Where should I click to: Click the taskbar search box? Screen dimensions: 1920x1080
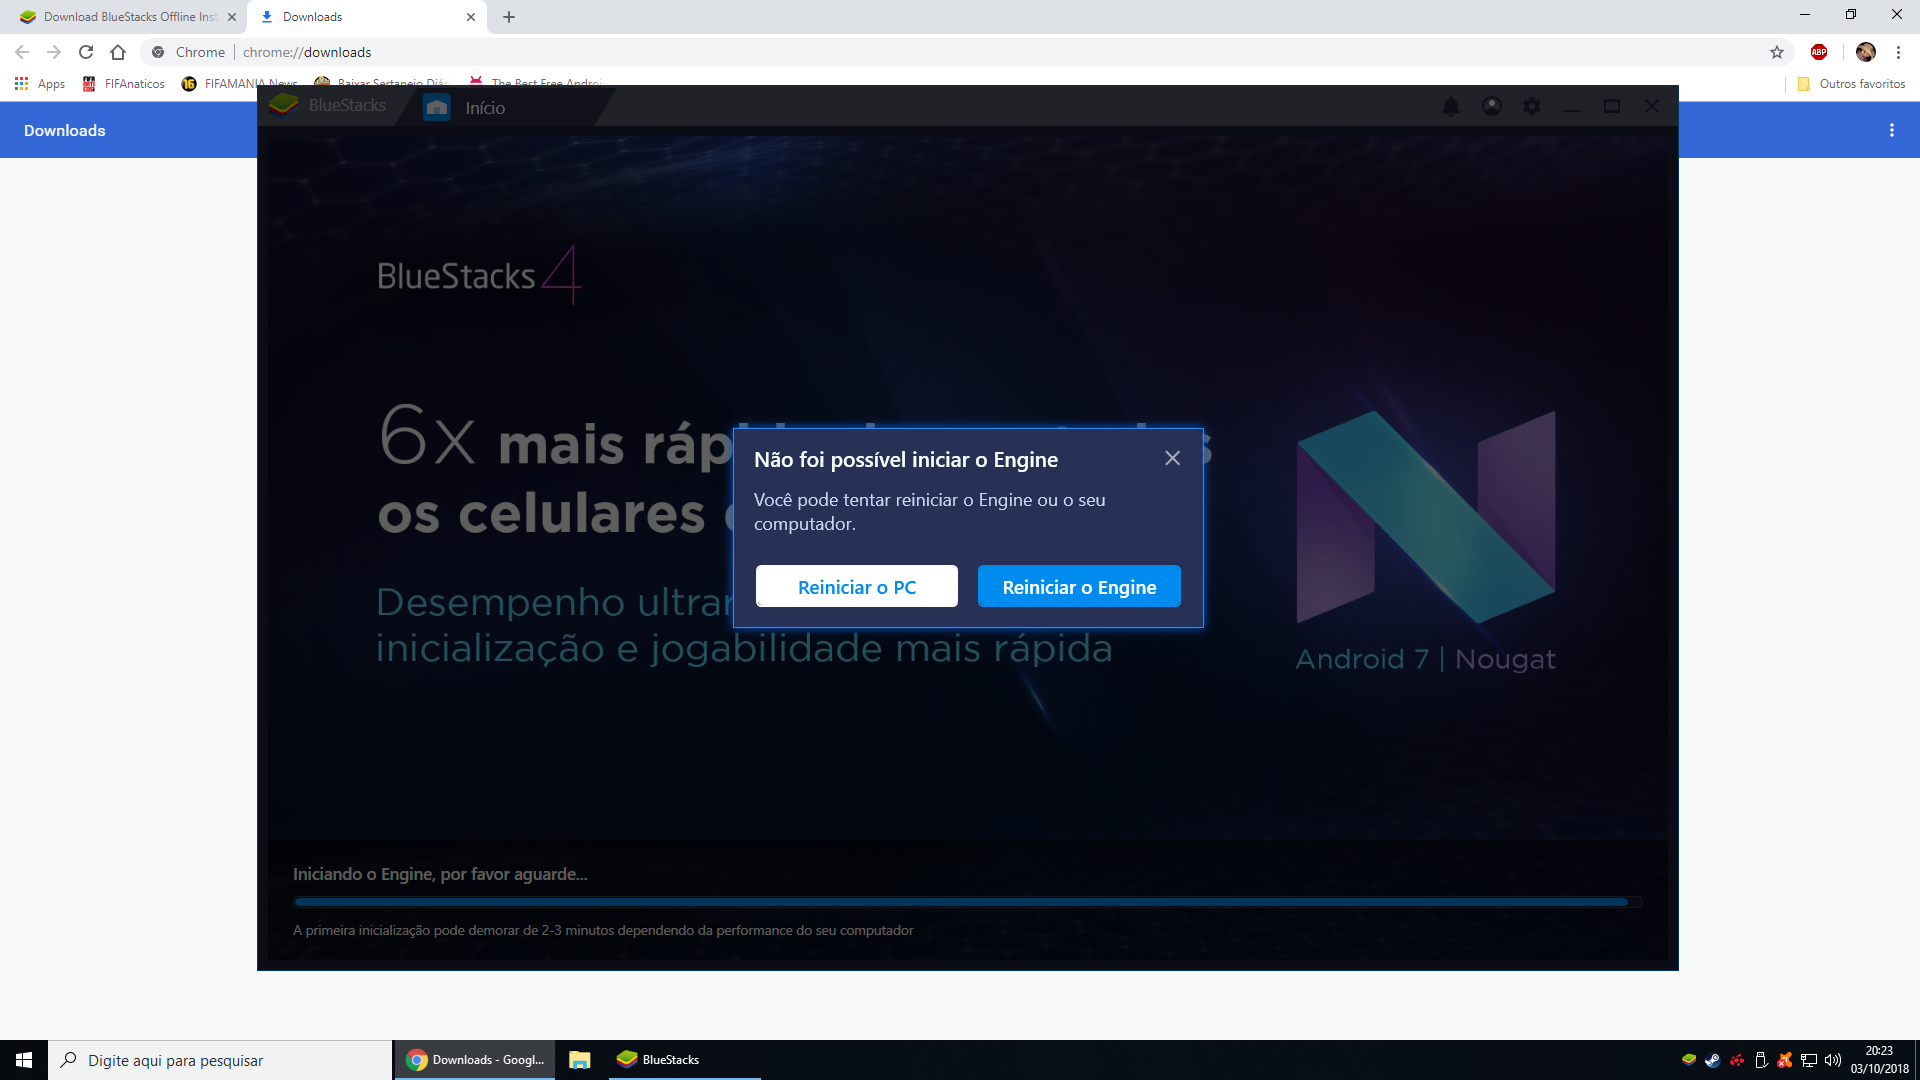[x=220, y=1060]
